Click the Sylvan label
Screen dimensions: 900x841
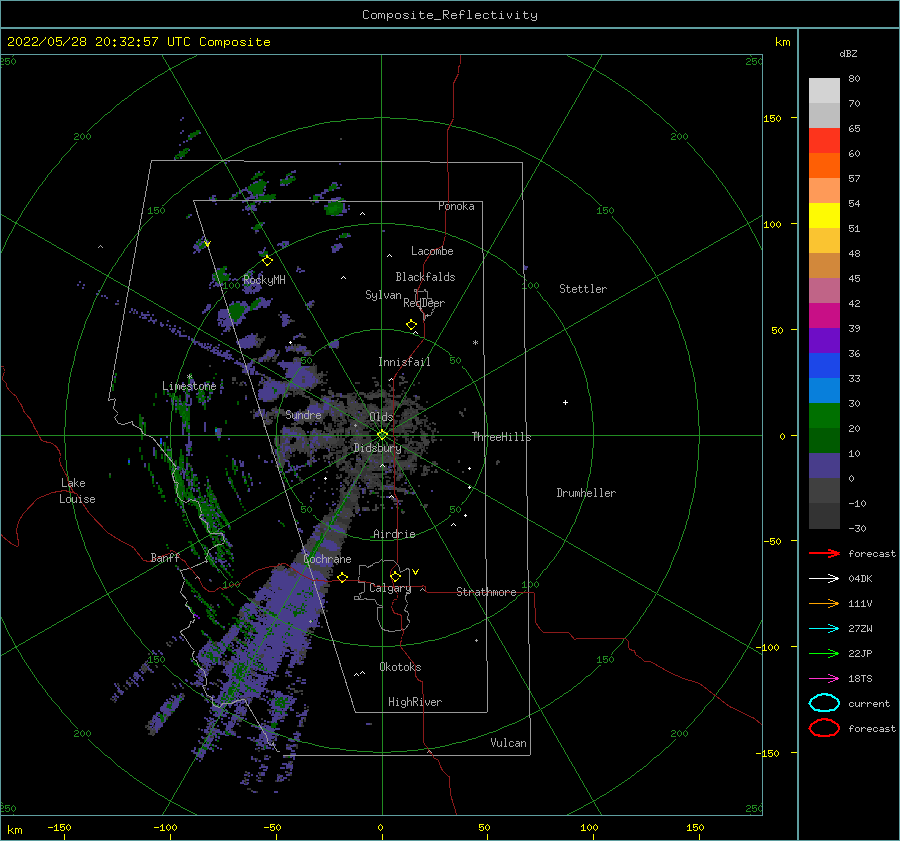[x=383, y=295]
